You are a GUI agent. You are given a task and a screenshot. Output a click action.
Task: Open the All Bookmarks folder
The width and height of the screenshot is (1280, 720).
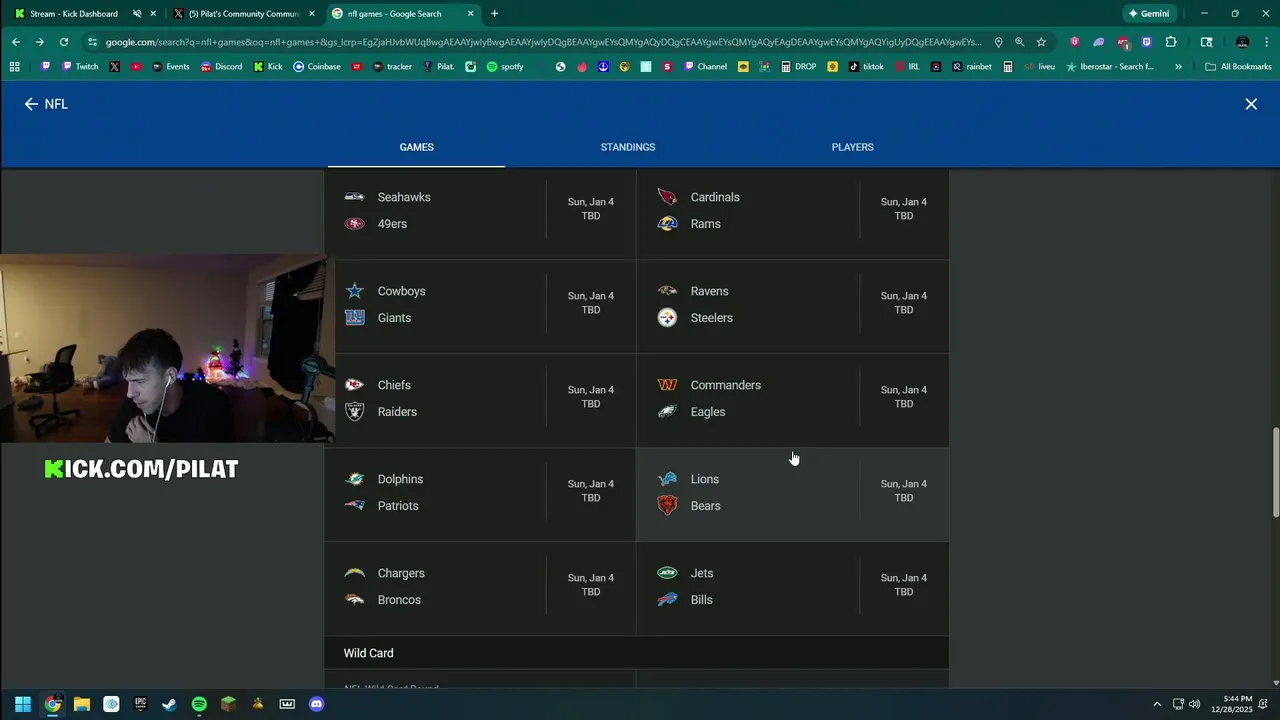pyautogui.click(x=1238, y=67)
